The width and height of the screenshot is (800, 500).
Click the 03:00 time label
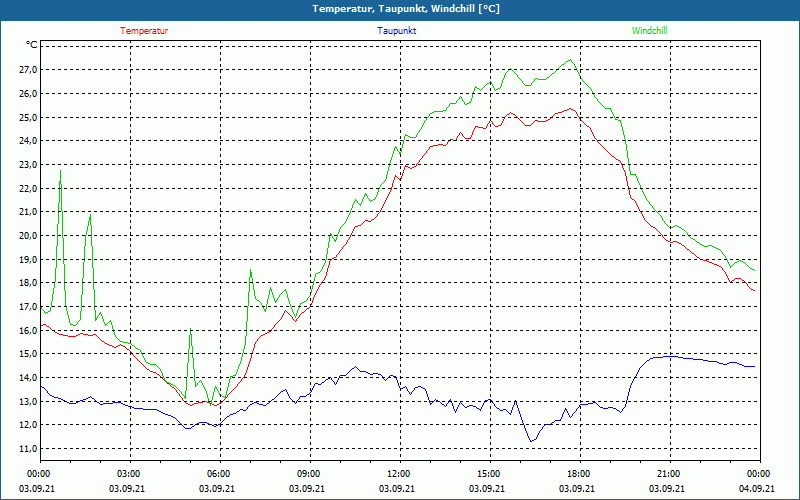pyautogui.click(x=131, y=474)
